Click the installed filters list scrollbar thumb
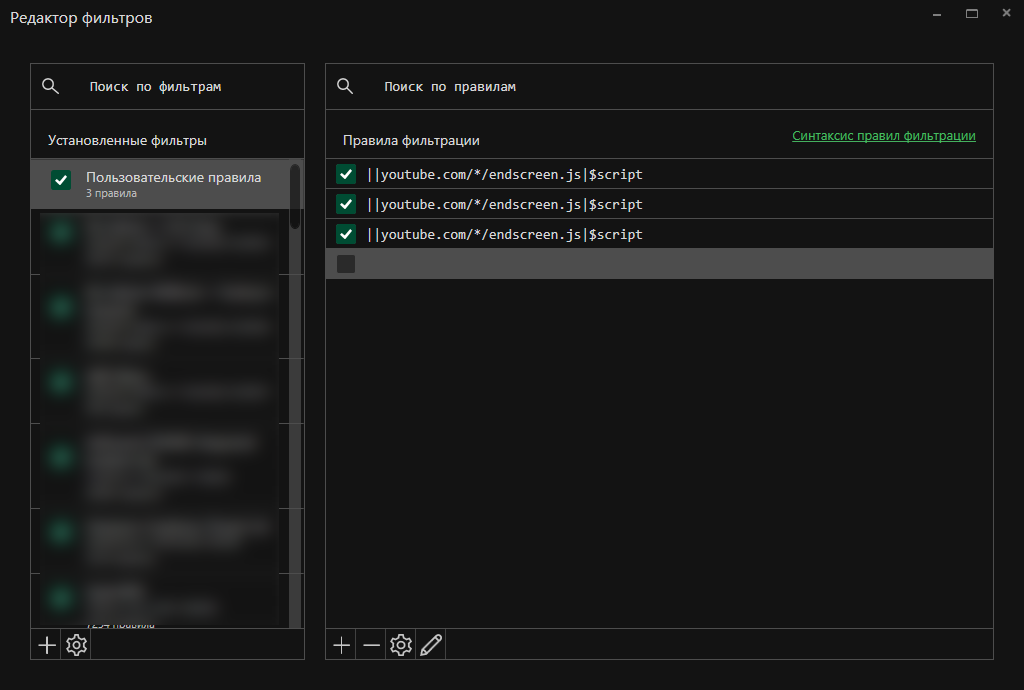 click(295, 196)
